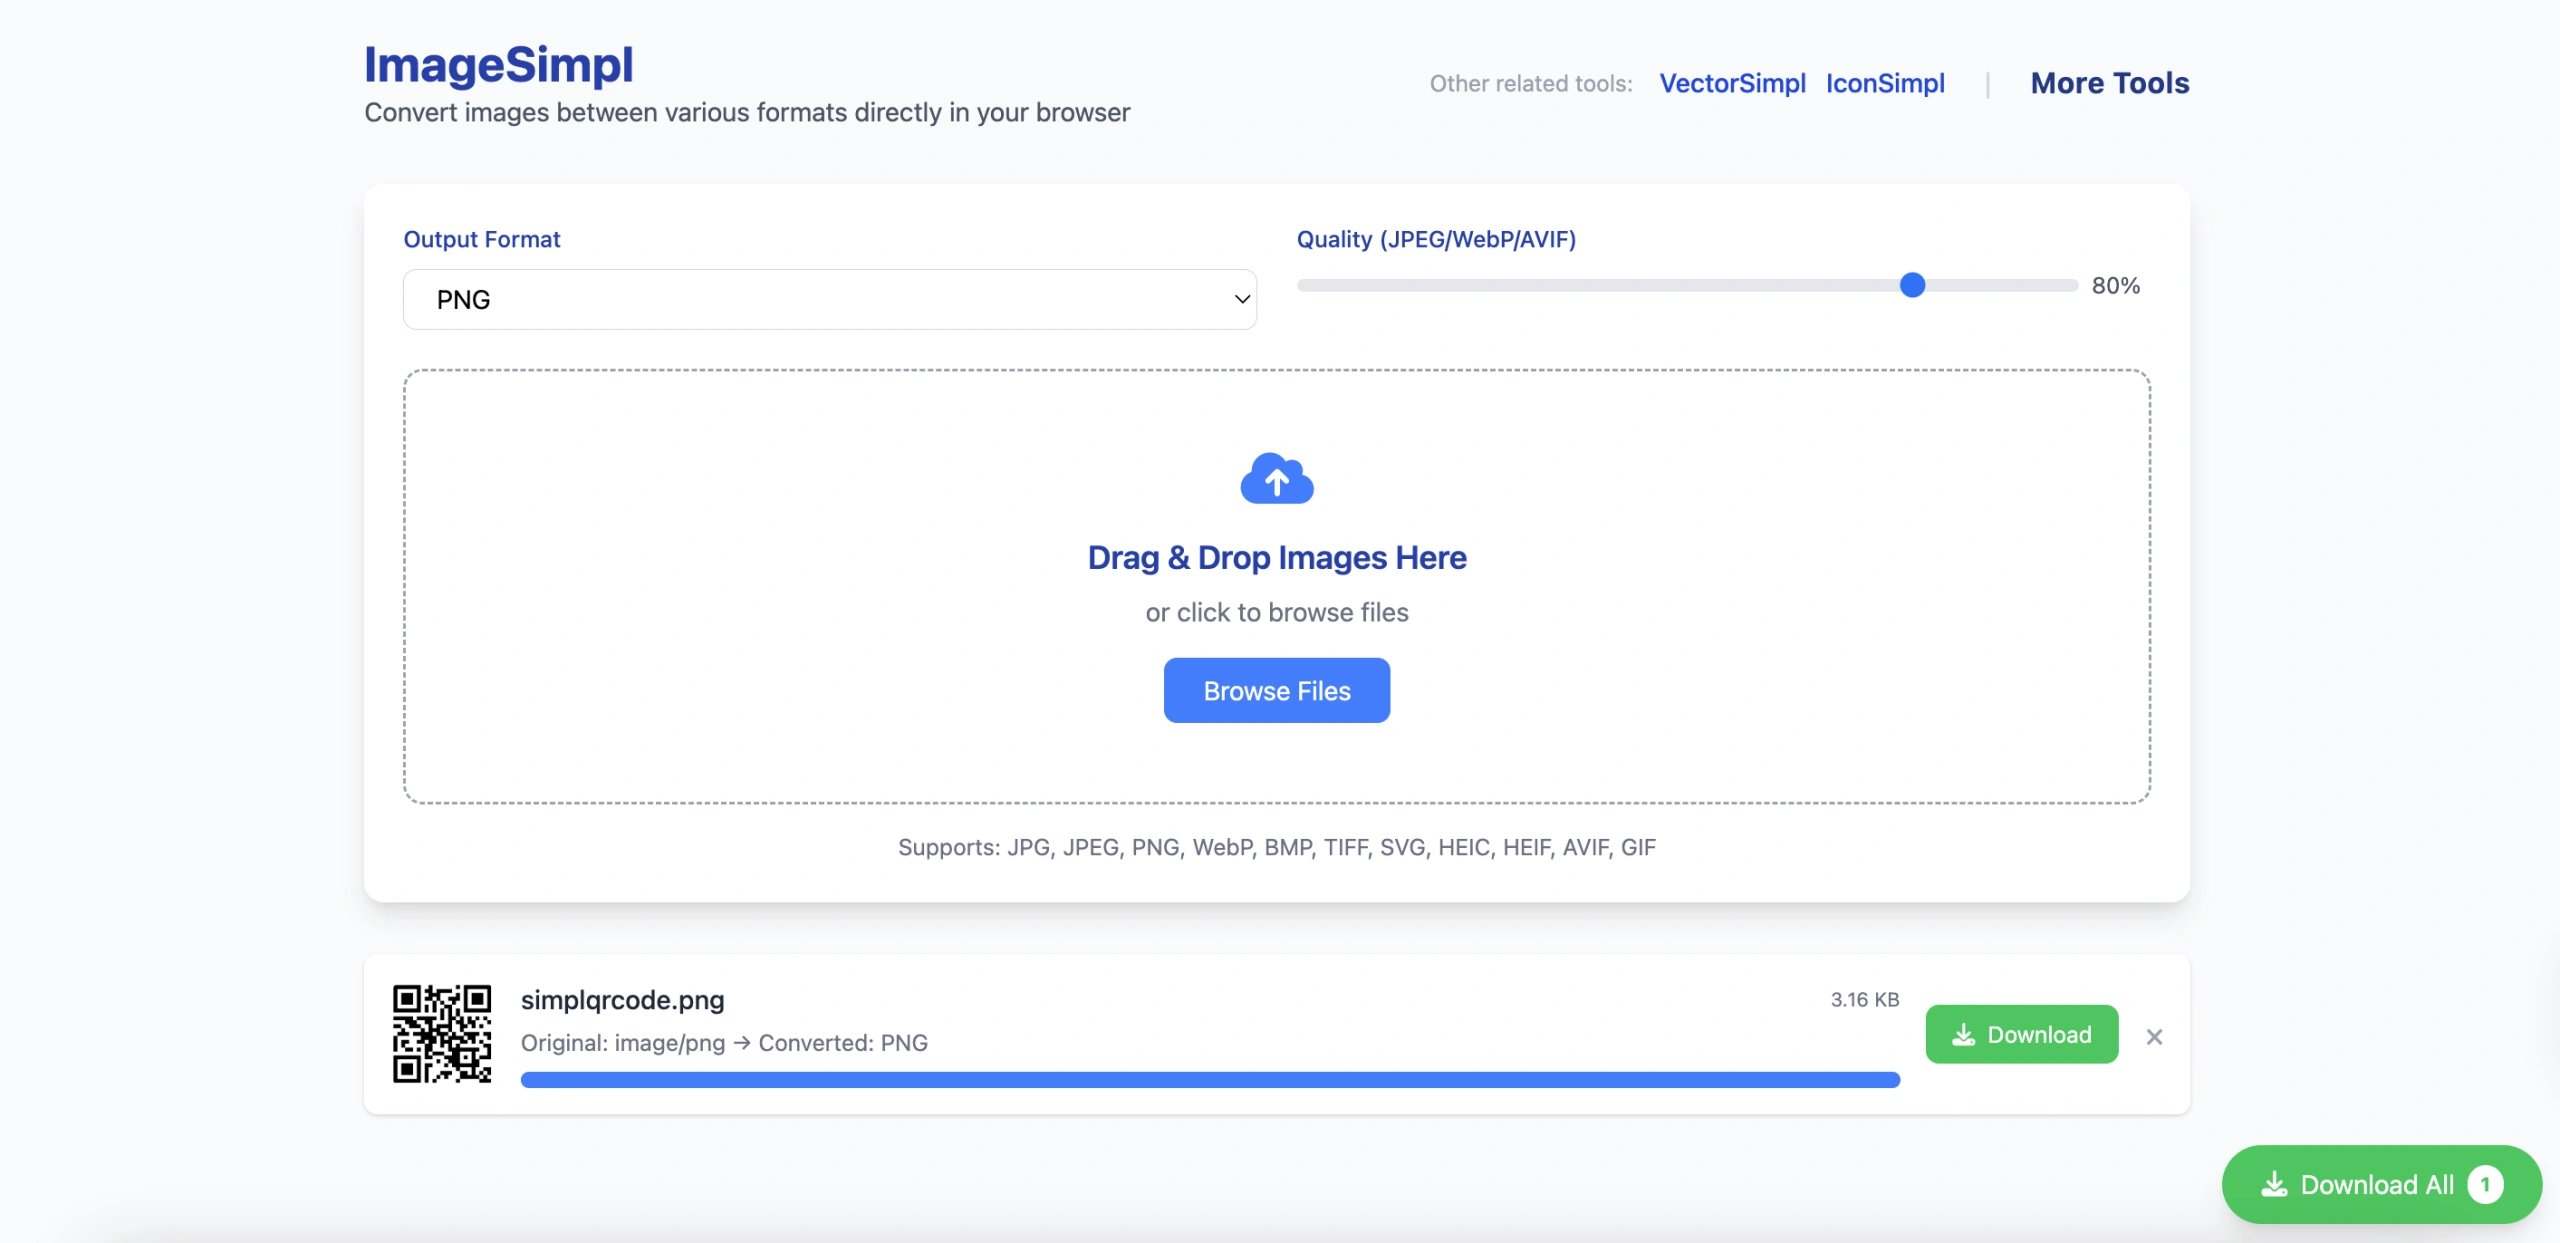Viewport: 2560px width, 1243px height.
Task: Click the QR code thumbnail preview
Action: (441, 1033)
